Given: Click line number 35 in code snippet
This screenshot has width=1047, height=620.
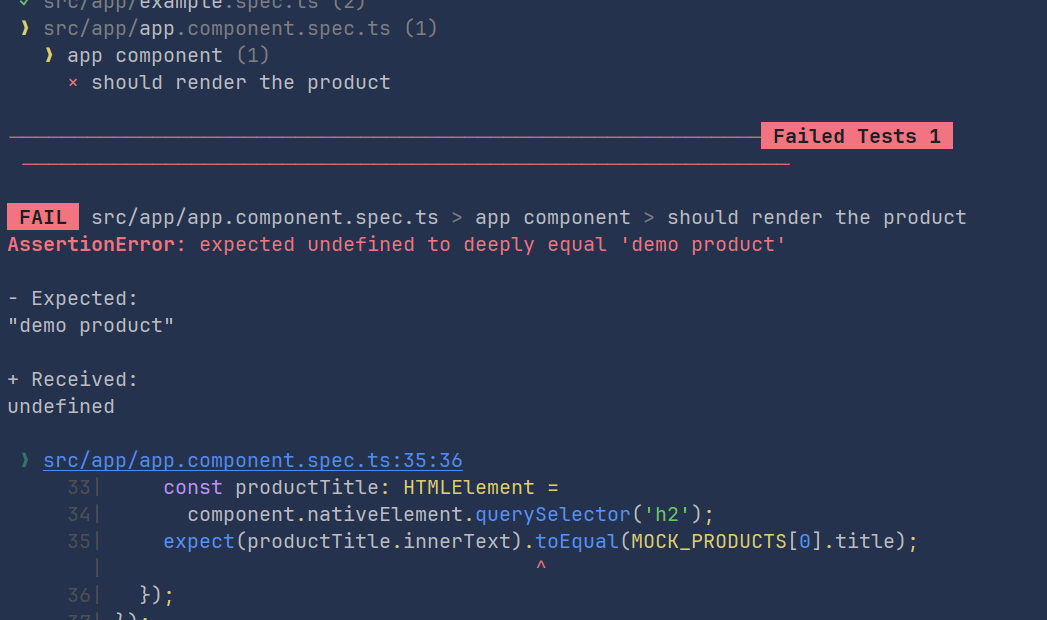Looking at the screenshot, I should (79, 541).
